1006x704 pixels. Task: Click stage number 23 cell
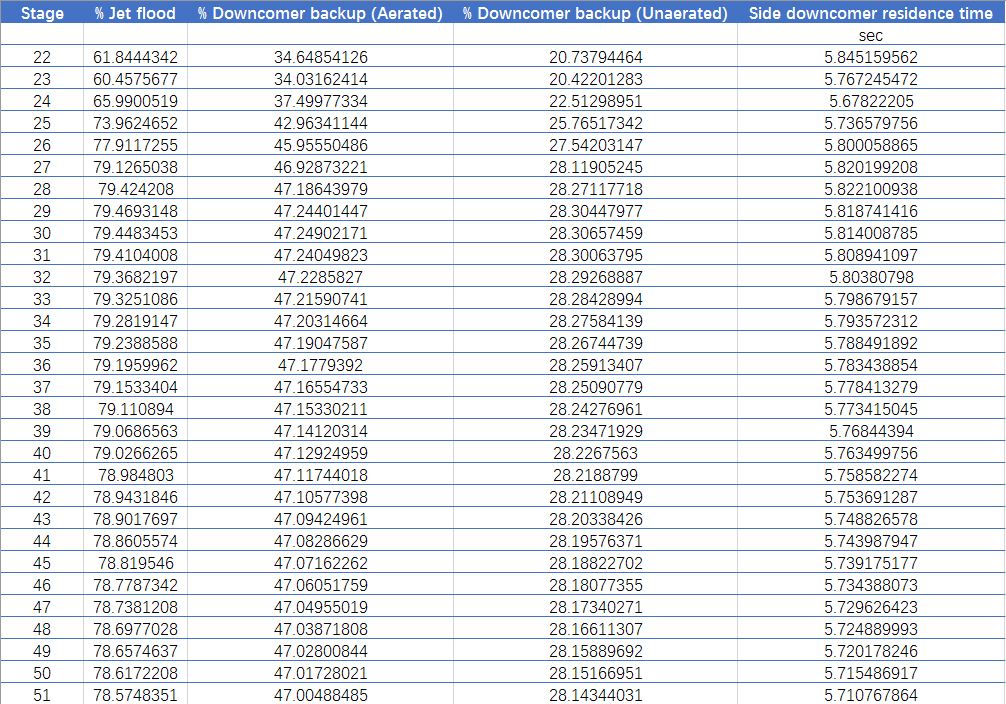pos(42,79)
